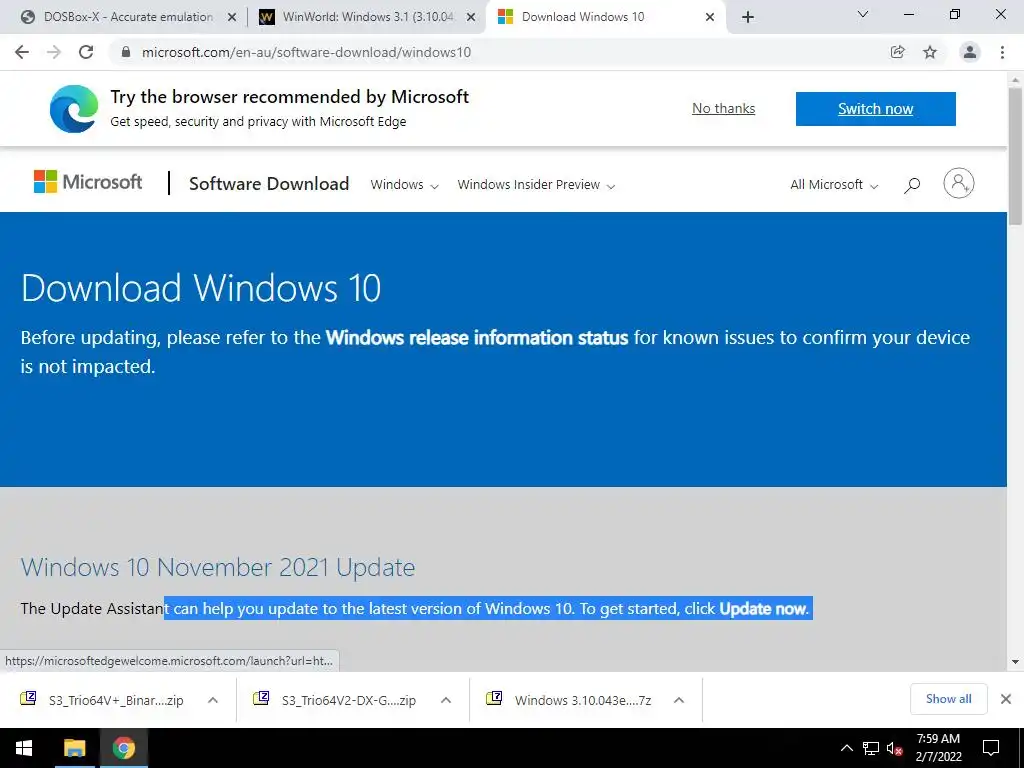This screenshot has height=768, width=1024.
Task: Click the Microsoft Edge logo
Action: [74, 108]
